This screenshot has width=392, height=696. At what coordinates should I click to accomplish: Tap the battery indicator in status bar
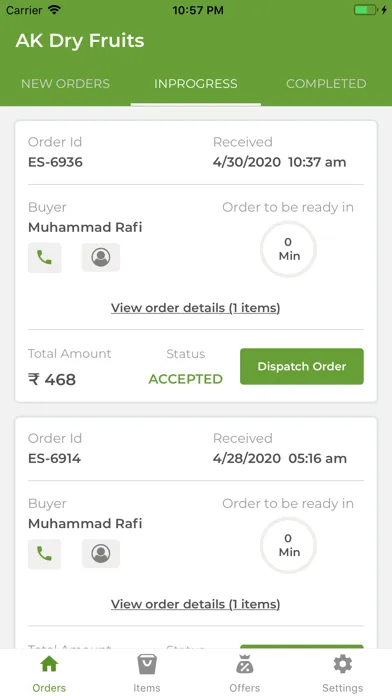366,10
